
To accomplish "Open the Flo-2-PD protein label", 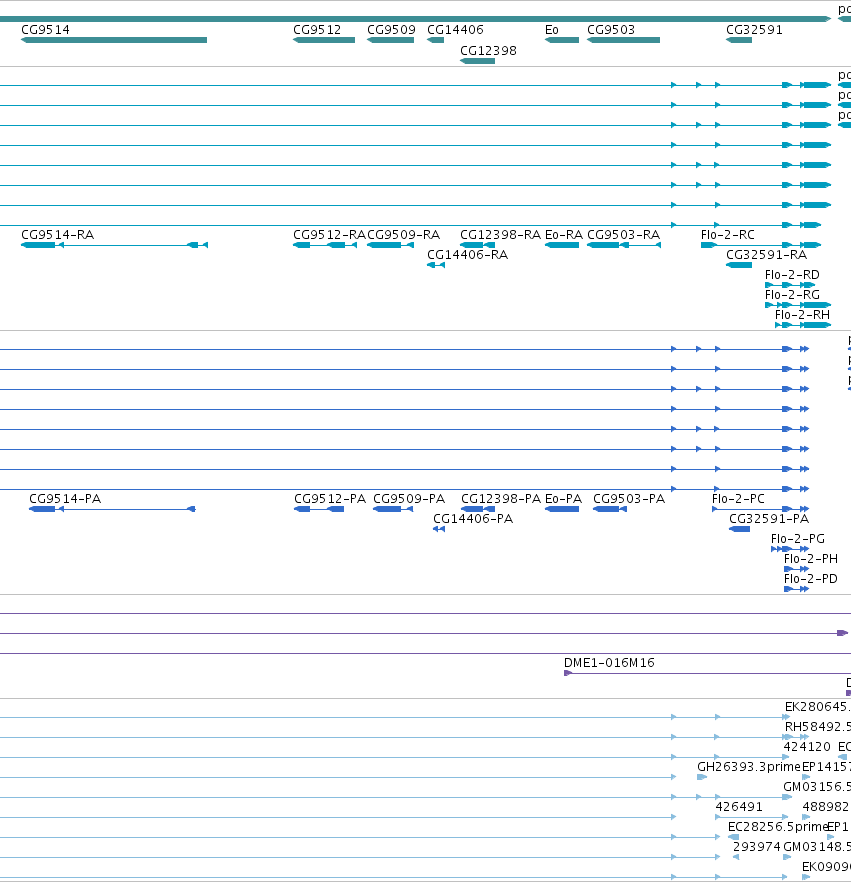I will 811,579.
